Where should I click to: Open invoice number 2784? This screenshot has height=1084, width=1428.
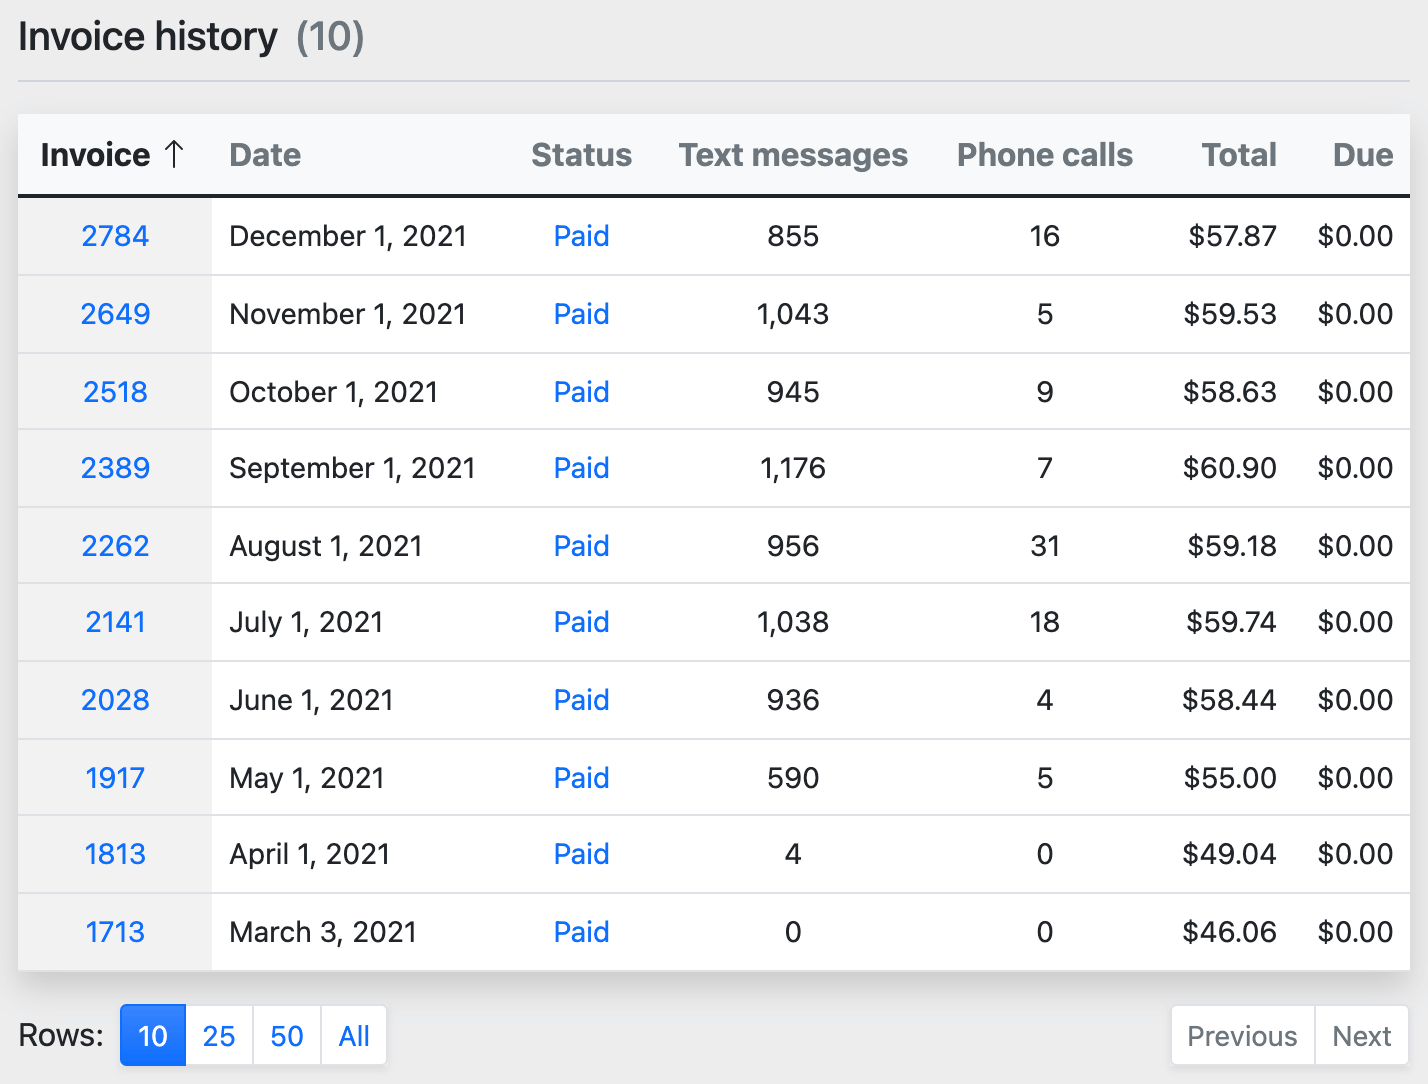pyautogui.click(x=115, y=236)
